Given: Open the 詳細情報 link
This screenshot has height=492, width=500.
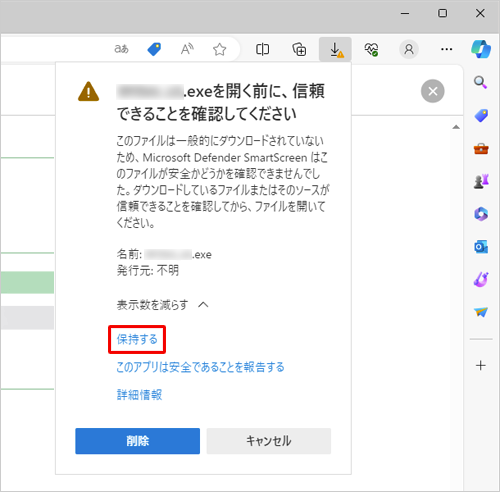Looking at the screenshot, I should coord(139,395).
